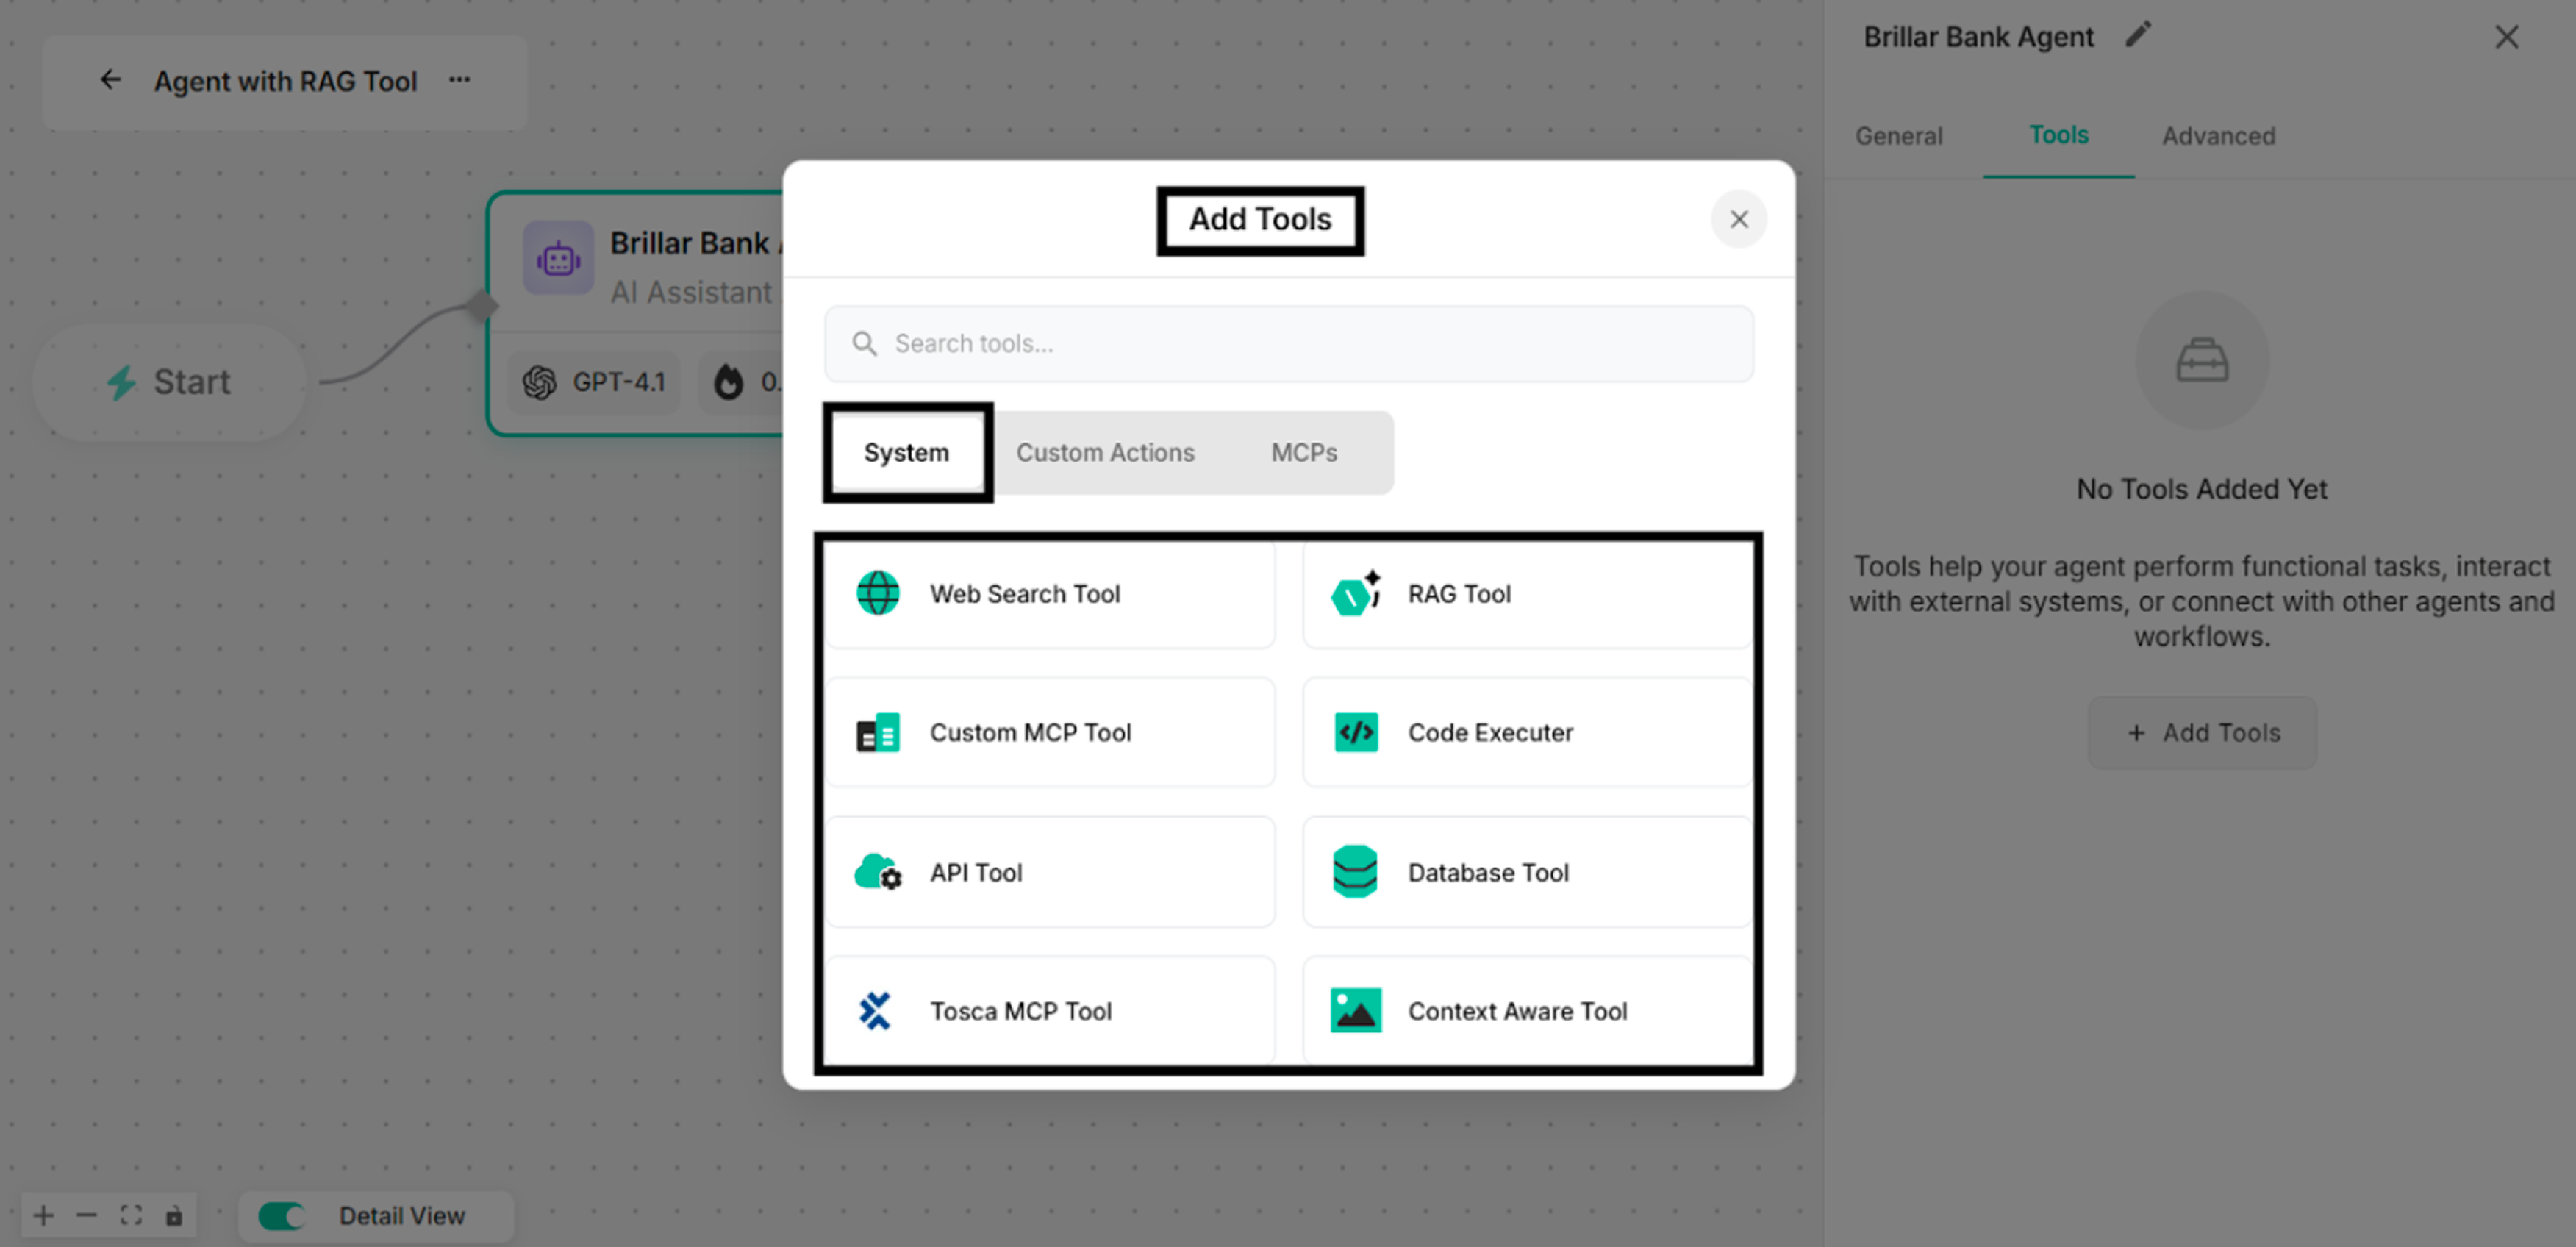Click the Search tools input field
Viewport: 2576px width, 1247px height.
click(x=1288, y=343)
